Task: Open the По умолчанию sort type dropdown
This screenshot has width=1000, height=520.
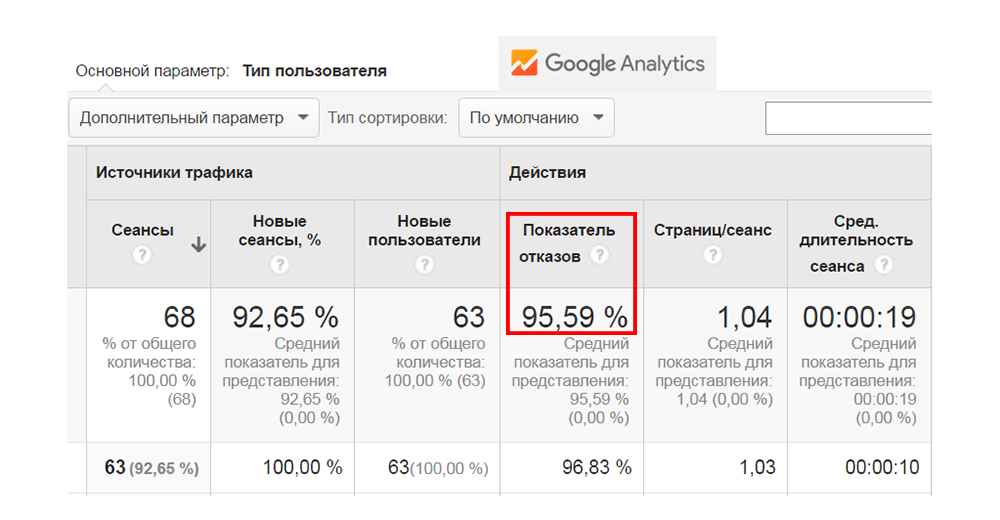Action: 536,118
